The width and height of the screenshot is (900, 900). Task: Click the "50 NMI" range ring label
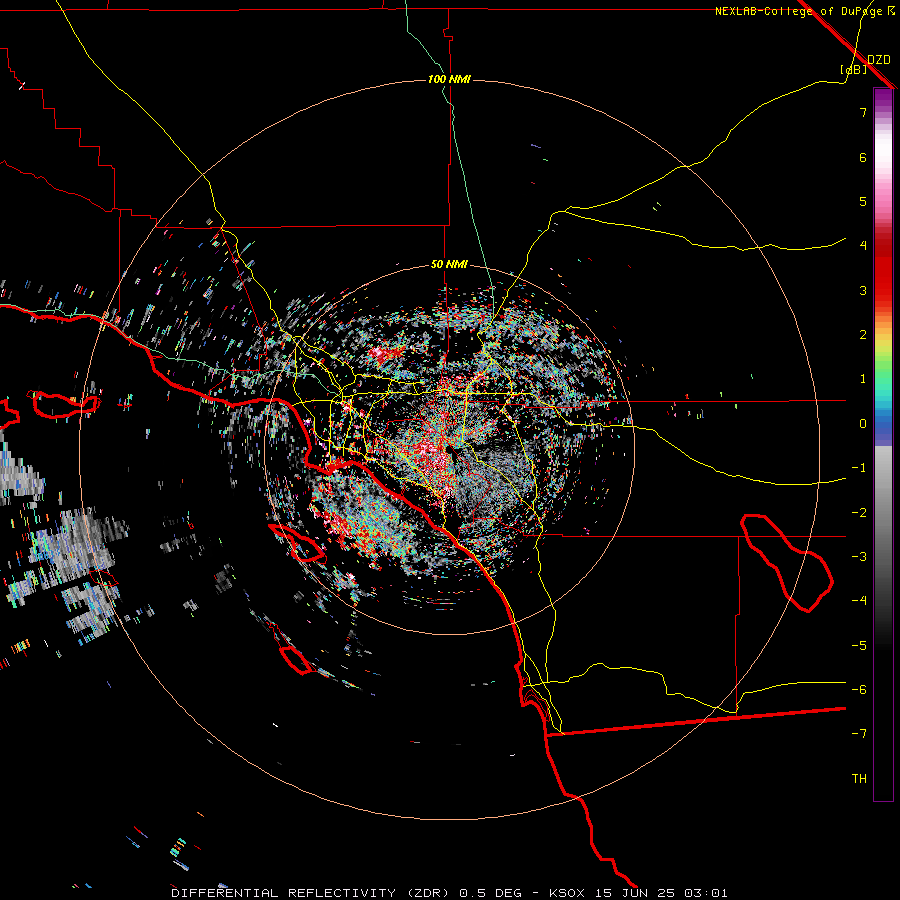[x=449, y=264]
